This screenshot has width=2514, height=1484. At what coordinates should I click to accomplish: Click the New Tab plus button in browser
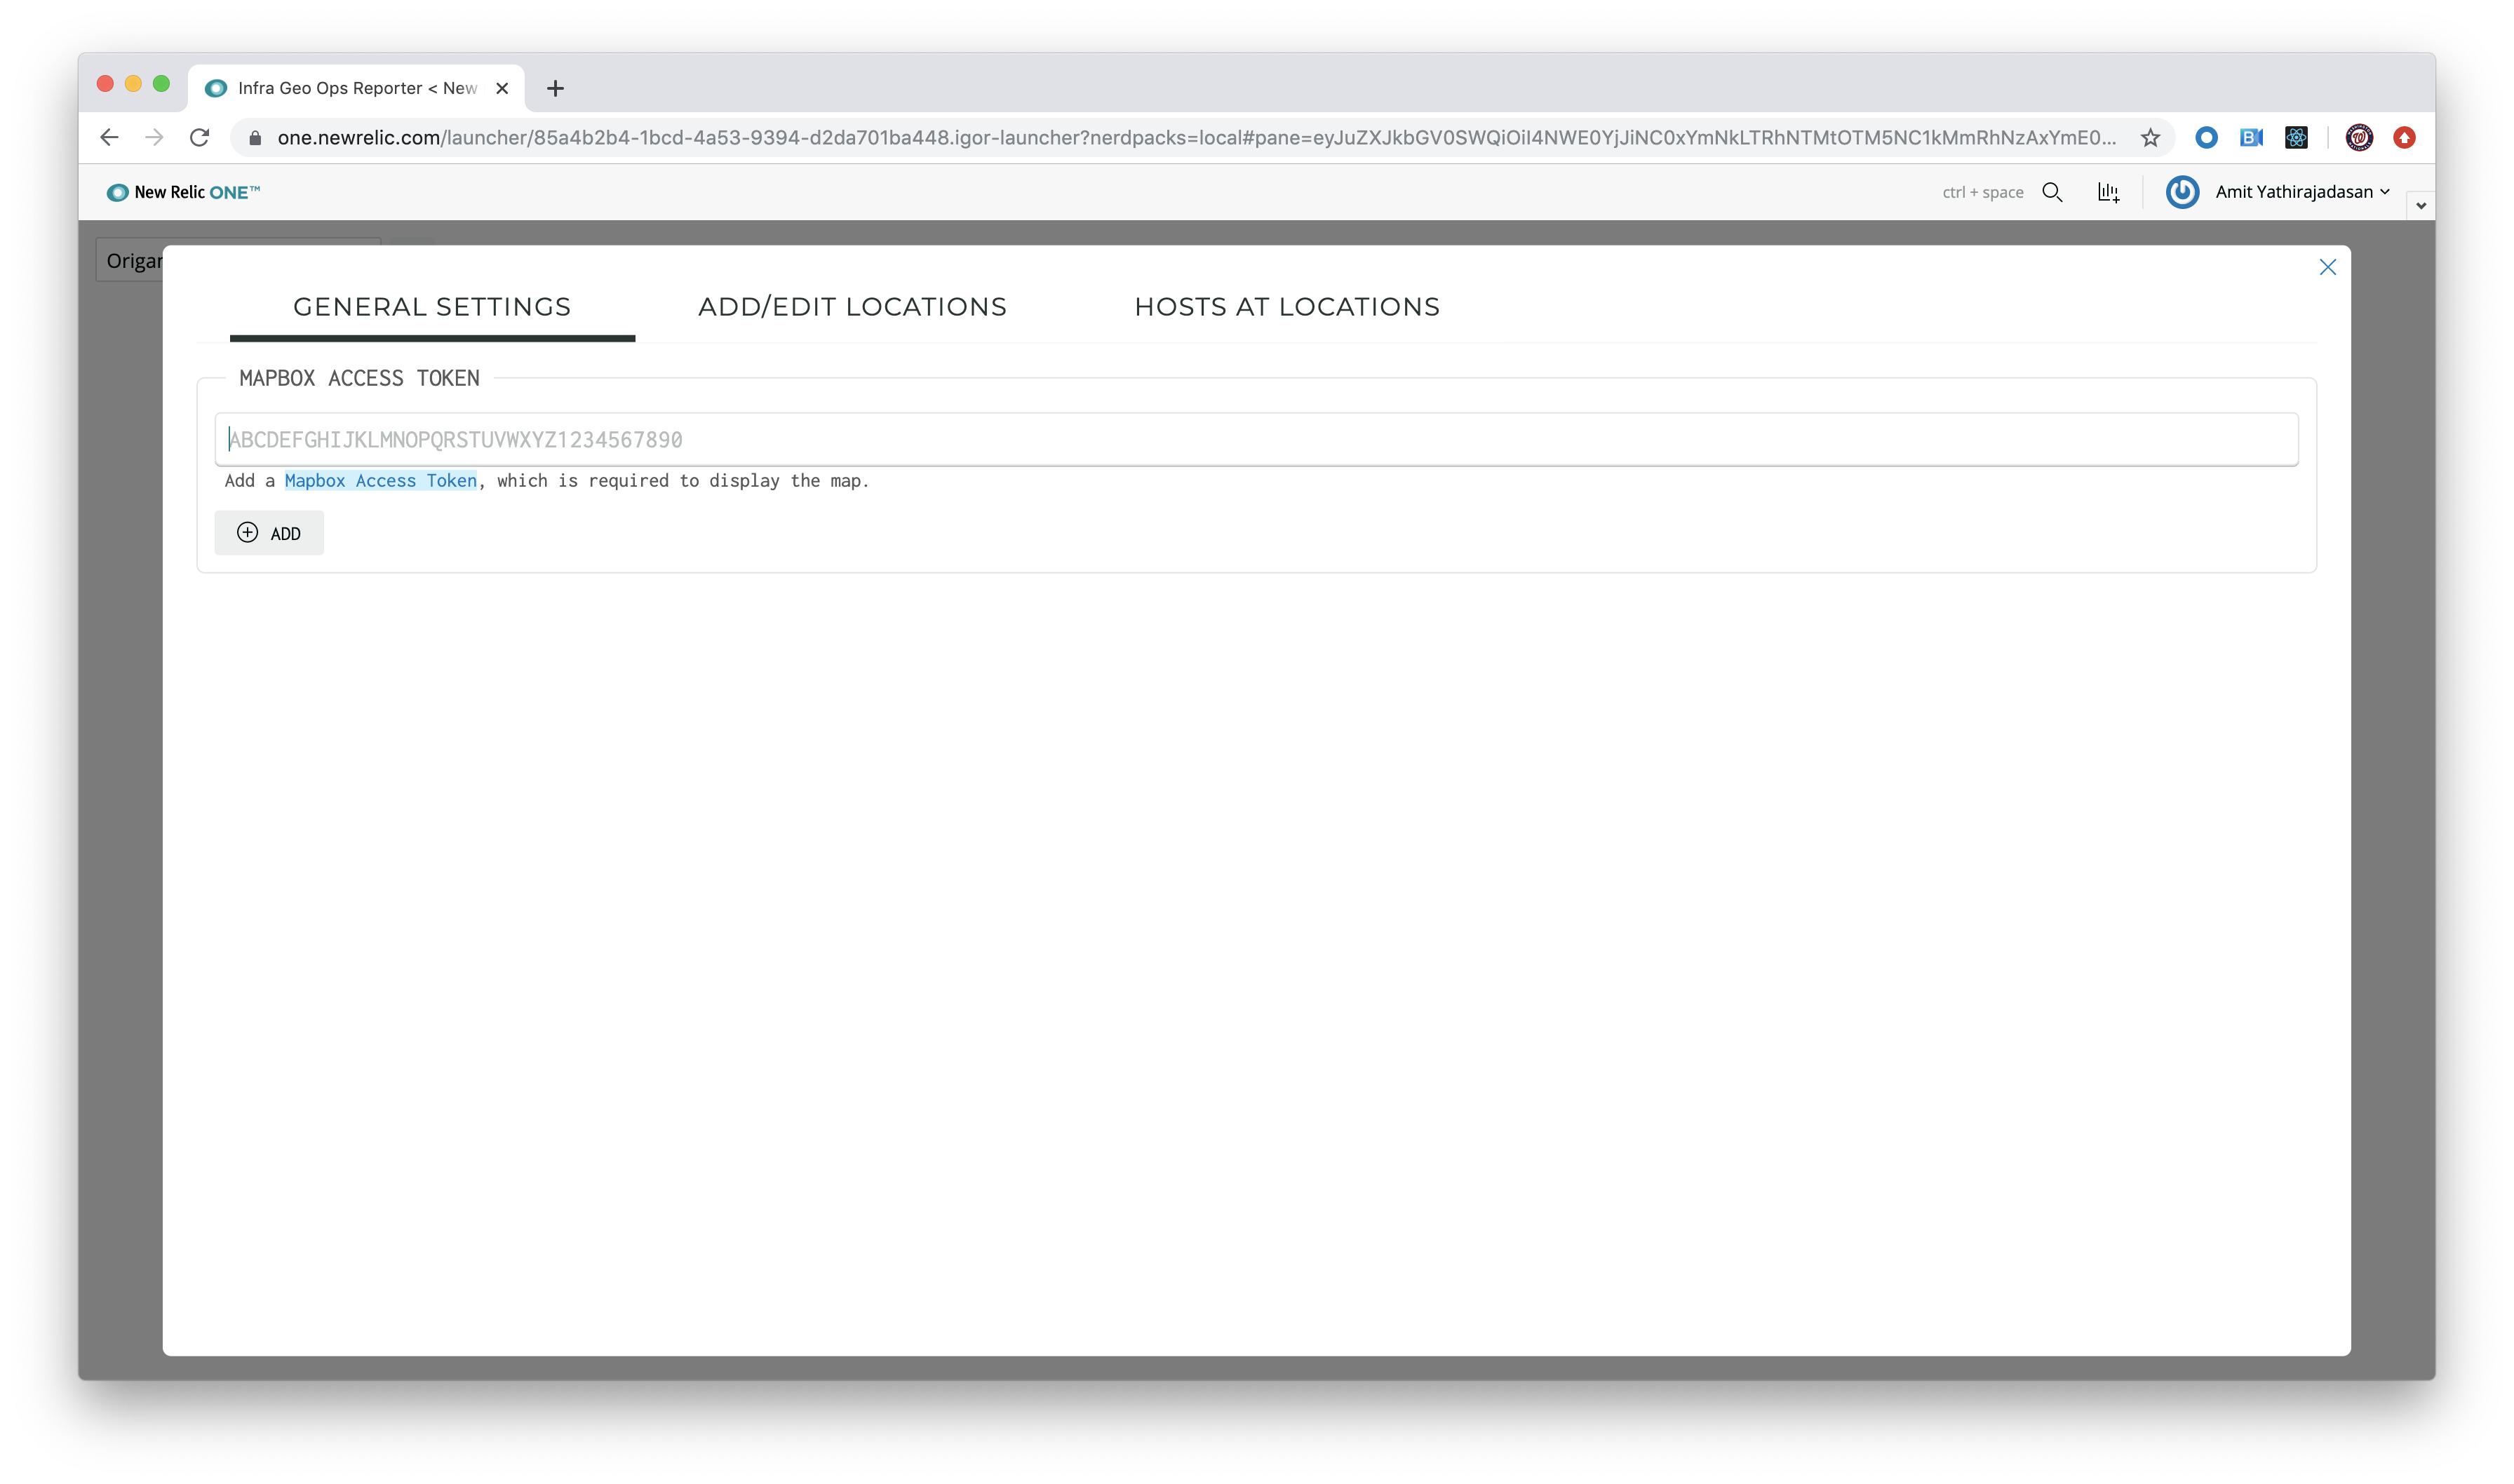click(x=555, y=86)
